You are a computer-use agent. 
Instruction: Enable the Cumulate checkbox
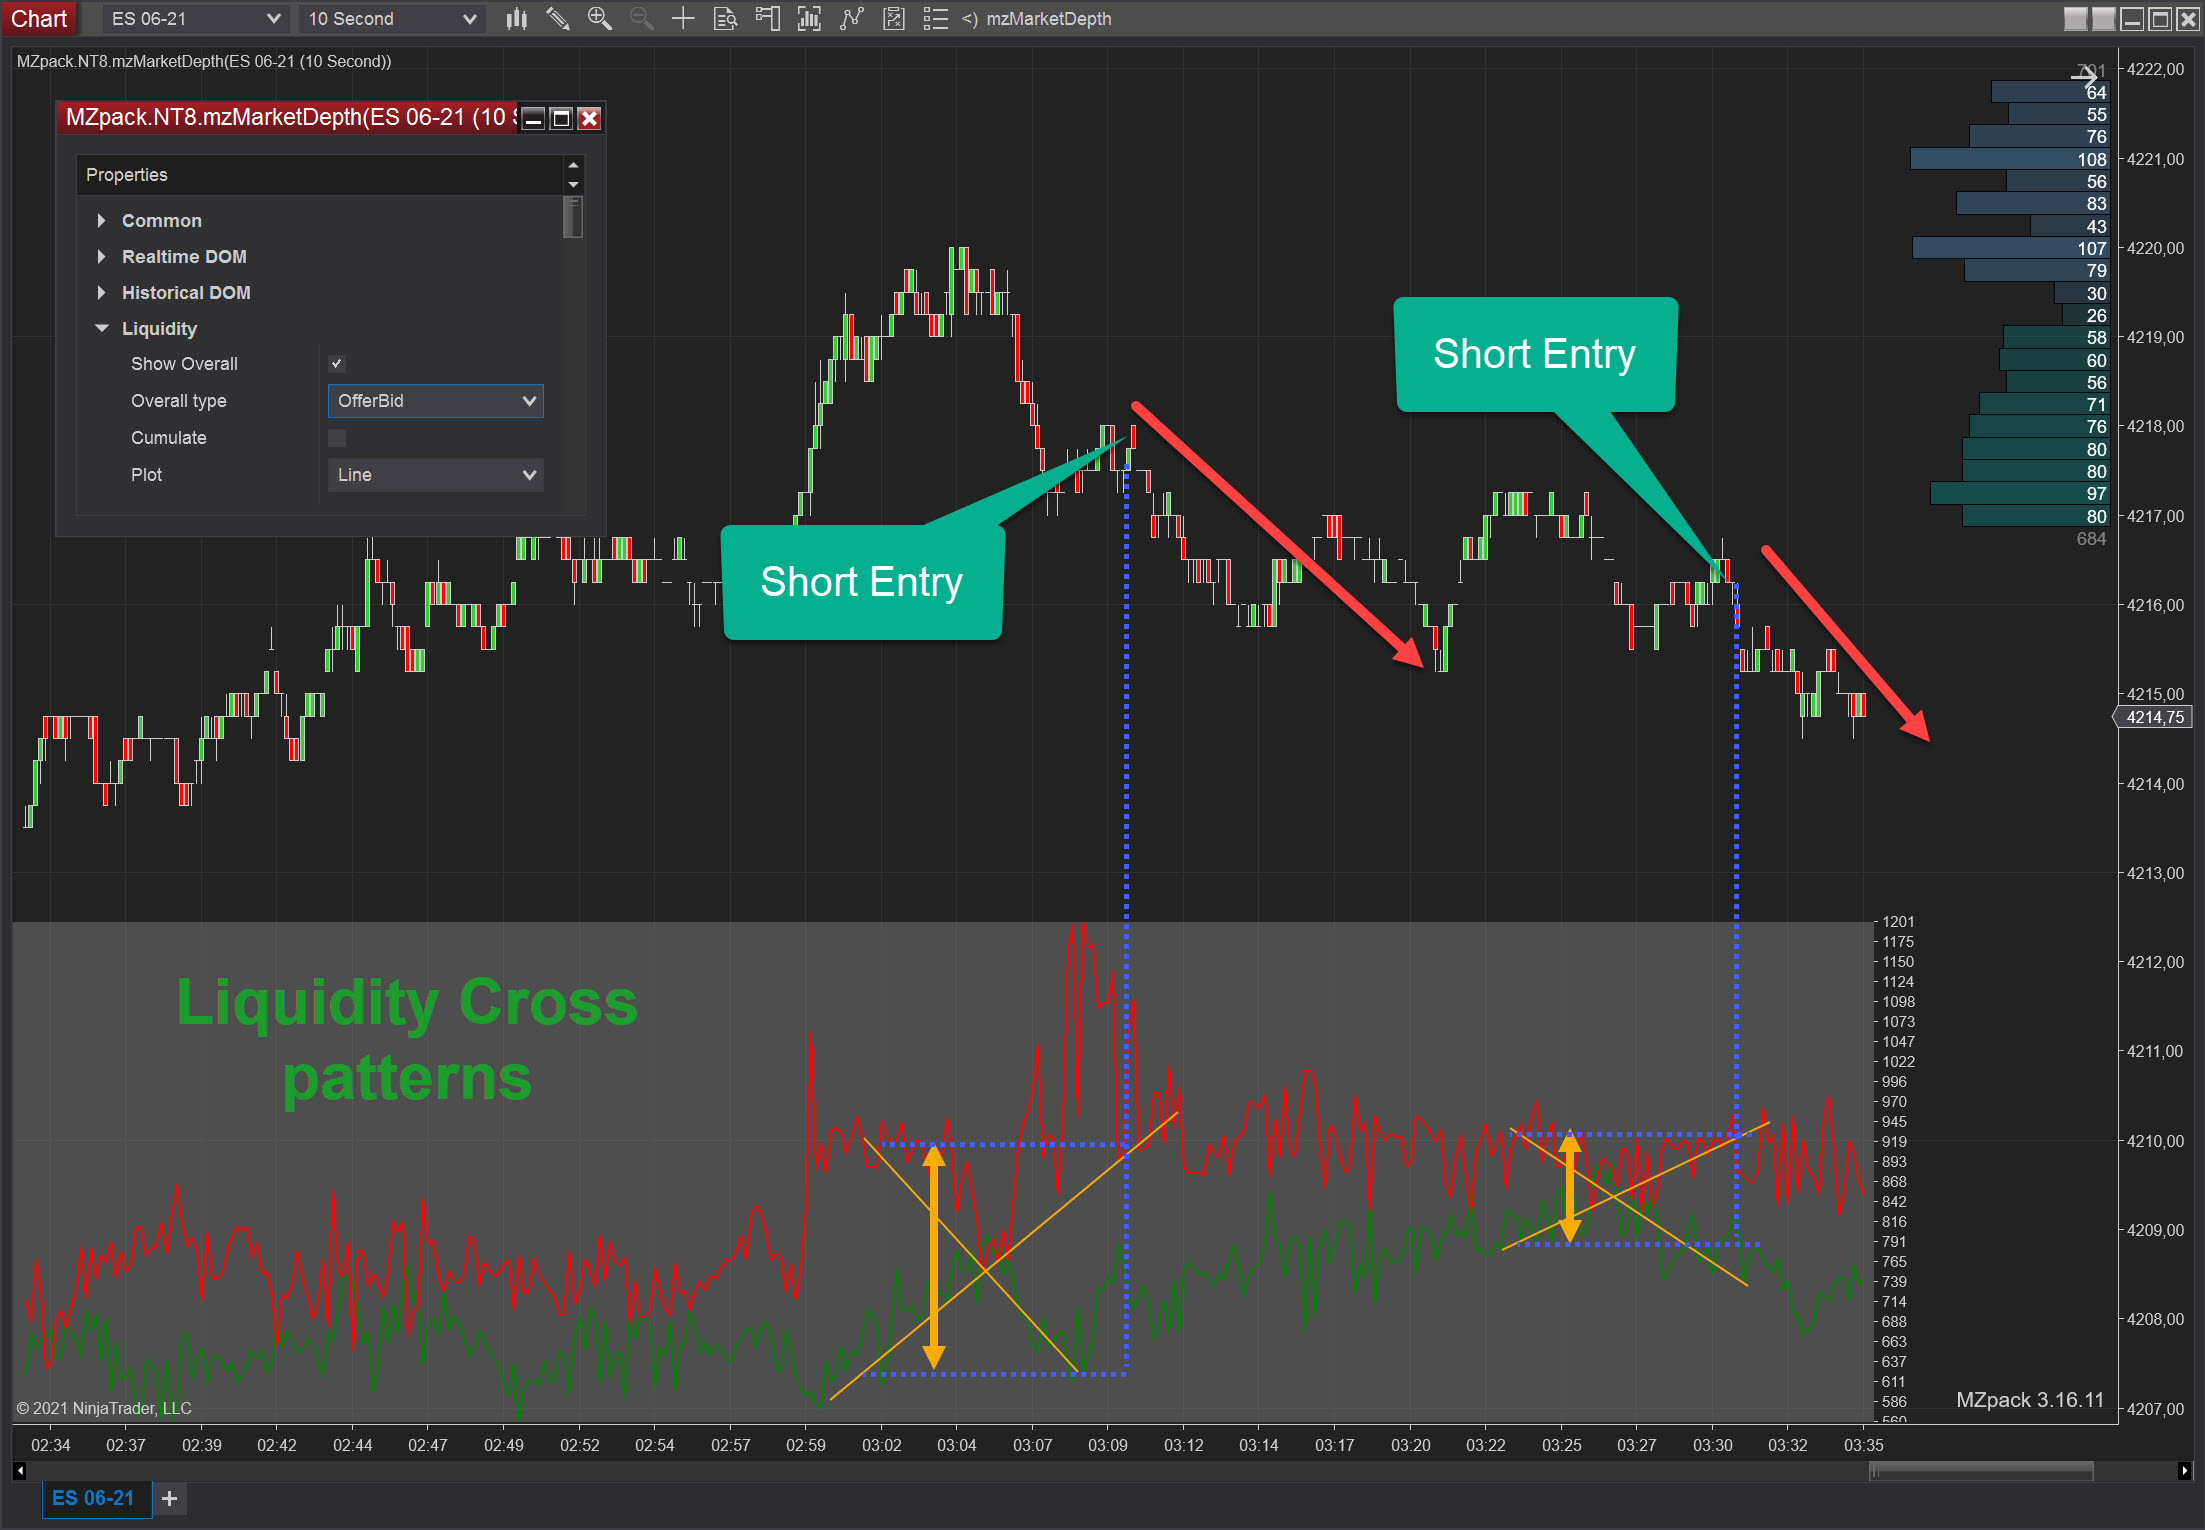coord(337,438)
